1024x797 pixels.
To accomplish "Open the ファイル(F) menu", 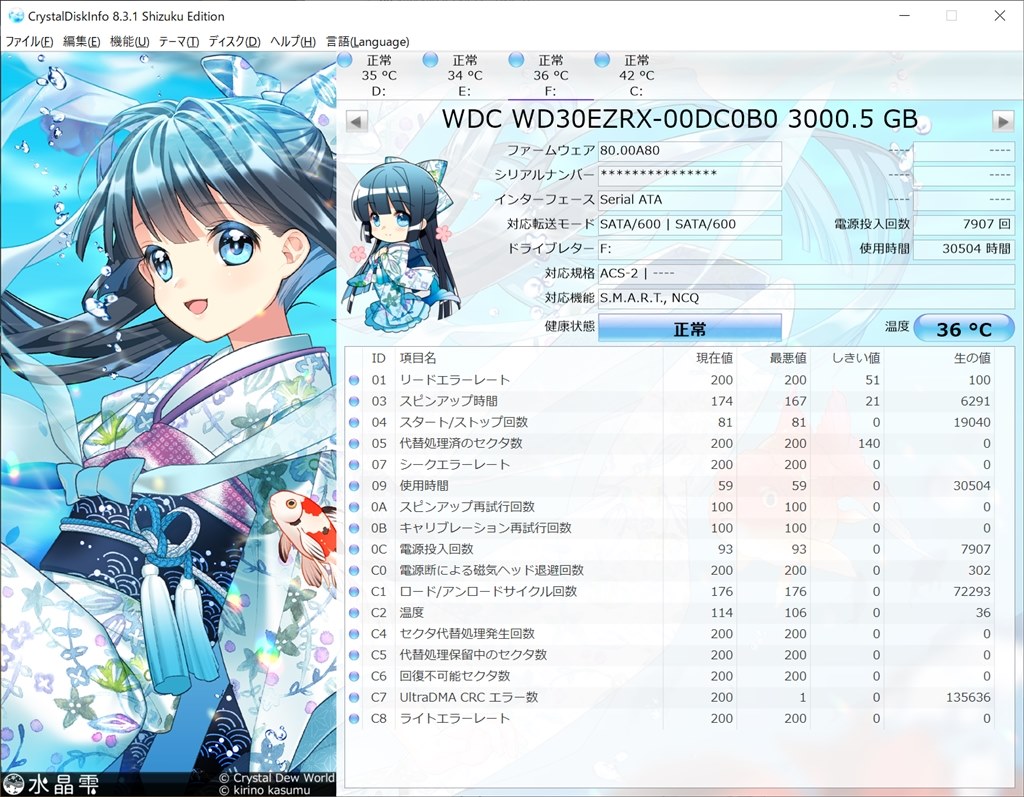I will (29, 41).
